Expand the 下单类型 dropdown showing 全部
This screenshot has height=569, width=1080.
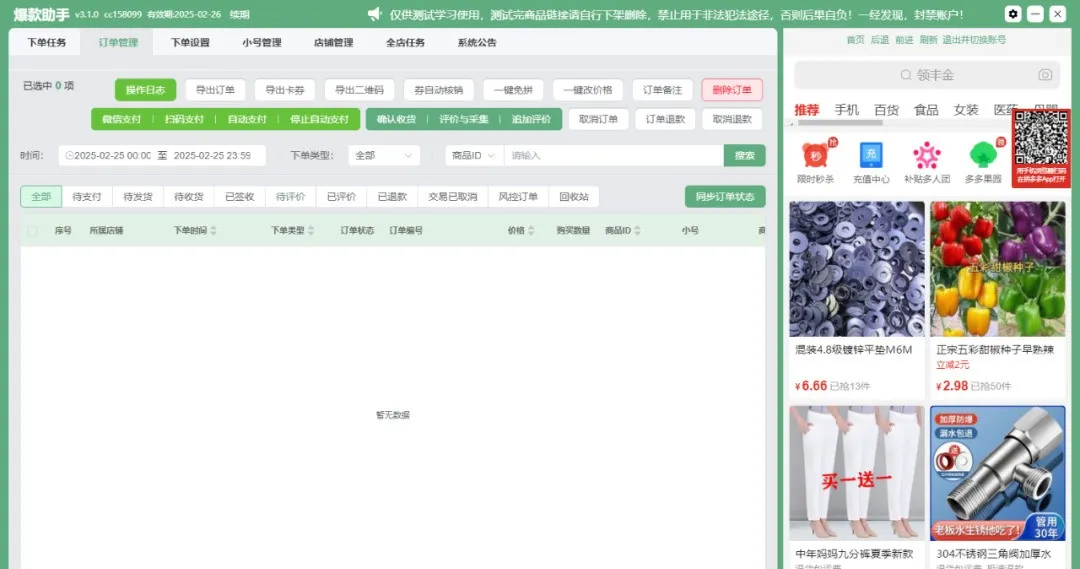click(x=384, y=156)
